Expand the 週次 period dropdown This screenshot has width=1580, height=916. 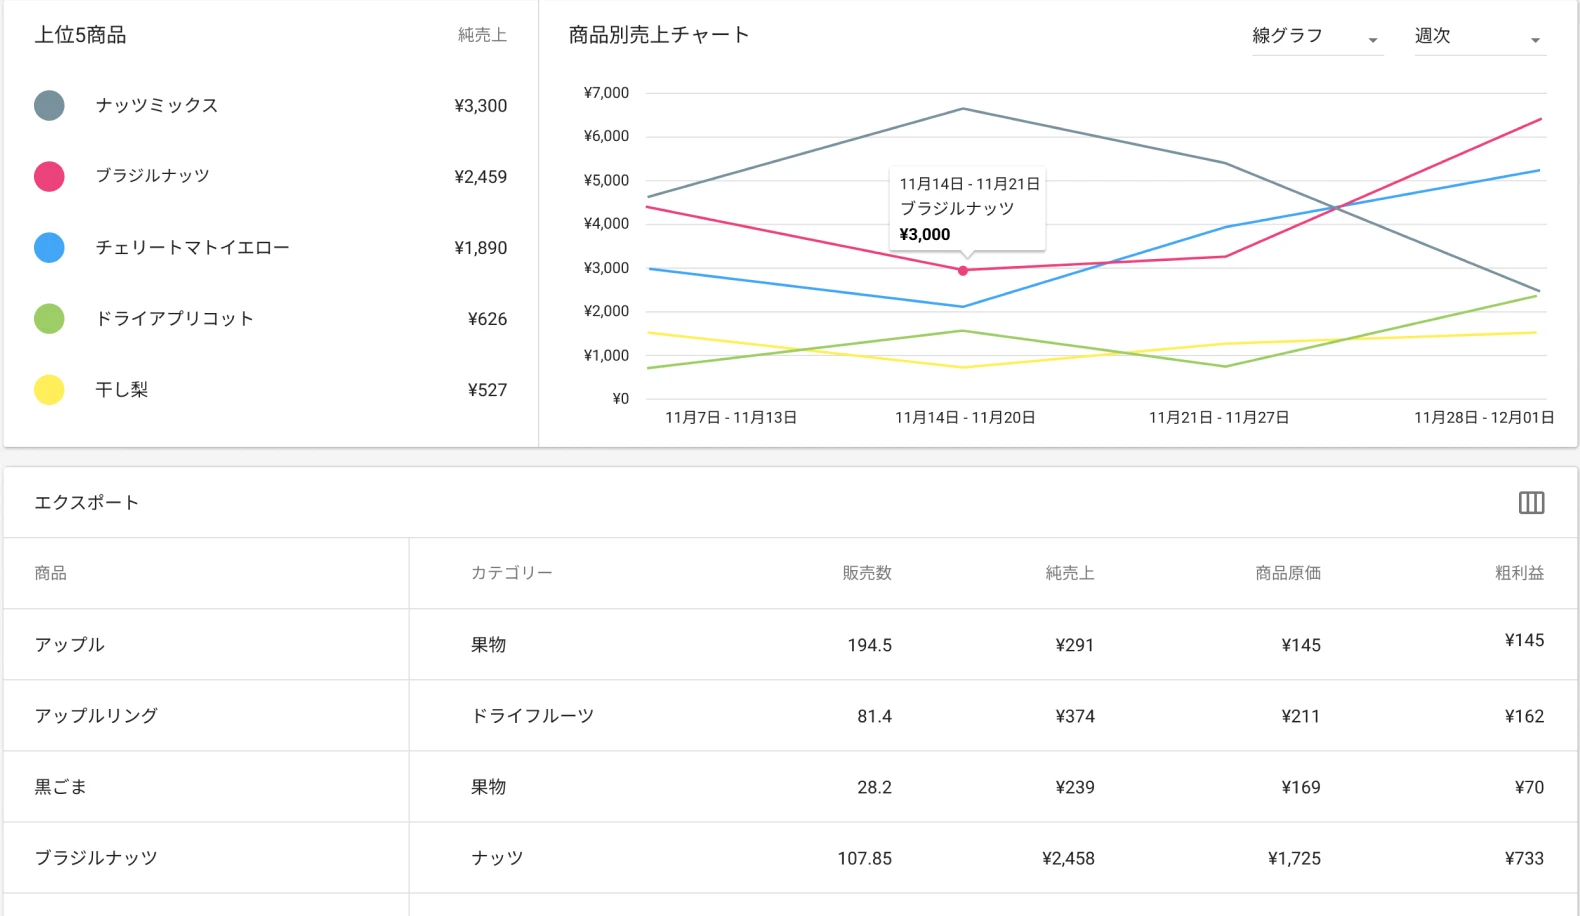coord(1478,37)
